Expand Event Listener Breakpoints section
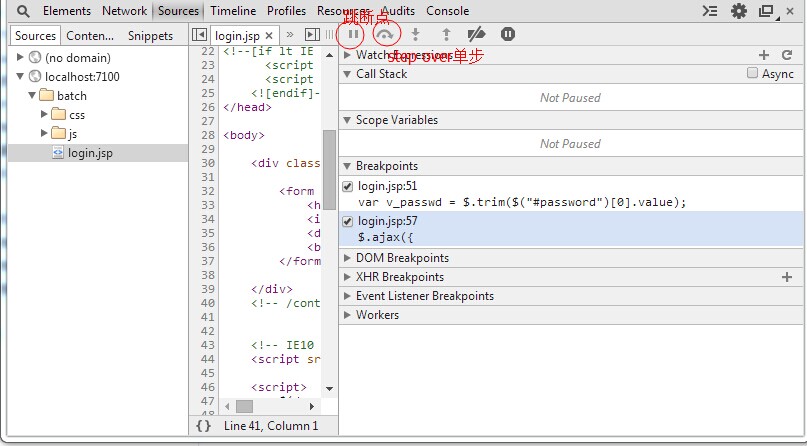 point(347,296)
